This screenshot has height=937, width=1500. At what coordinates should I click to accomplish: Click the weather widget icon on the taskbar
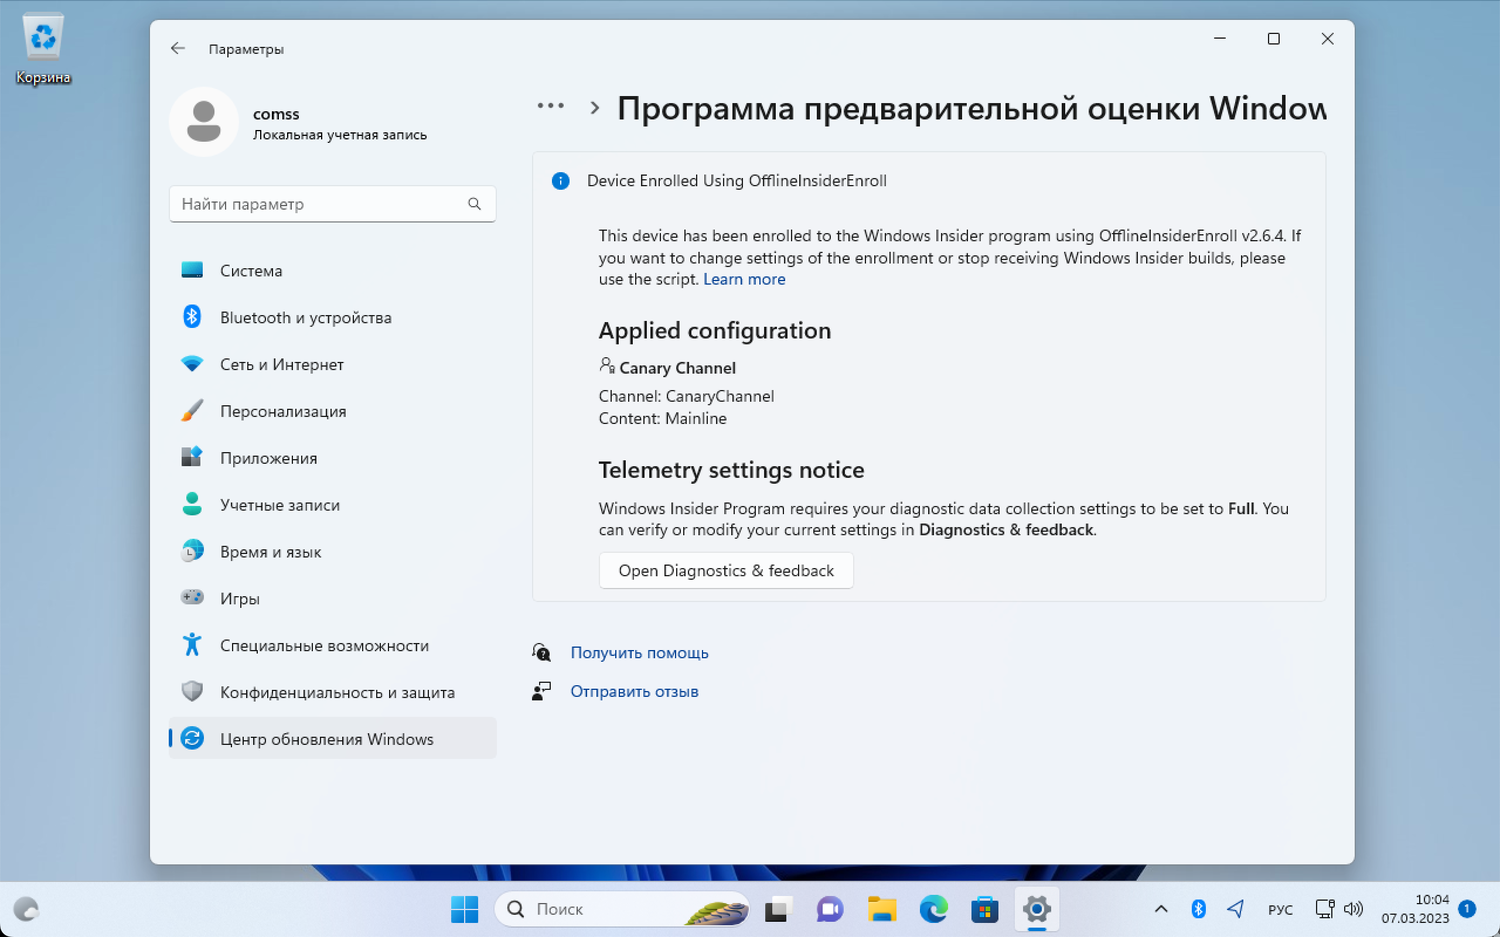pos(26,909)
